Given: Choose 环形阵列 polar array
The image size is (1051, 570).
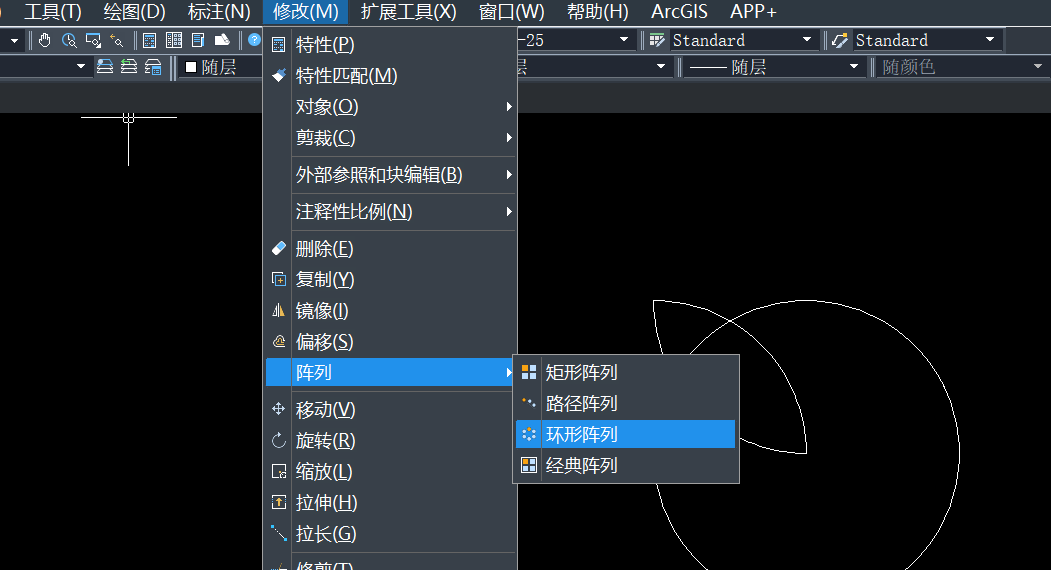Looking at the screenshot, I should 625,435.
